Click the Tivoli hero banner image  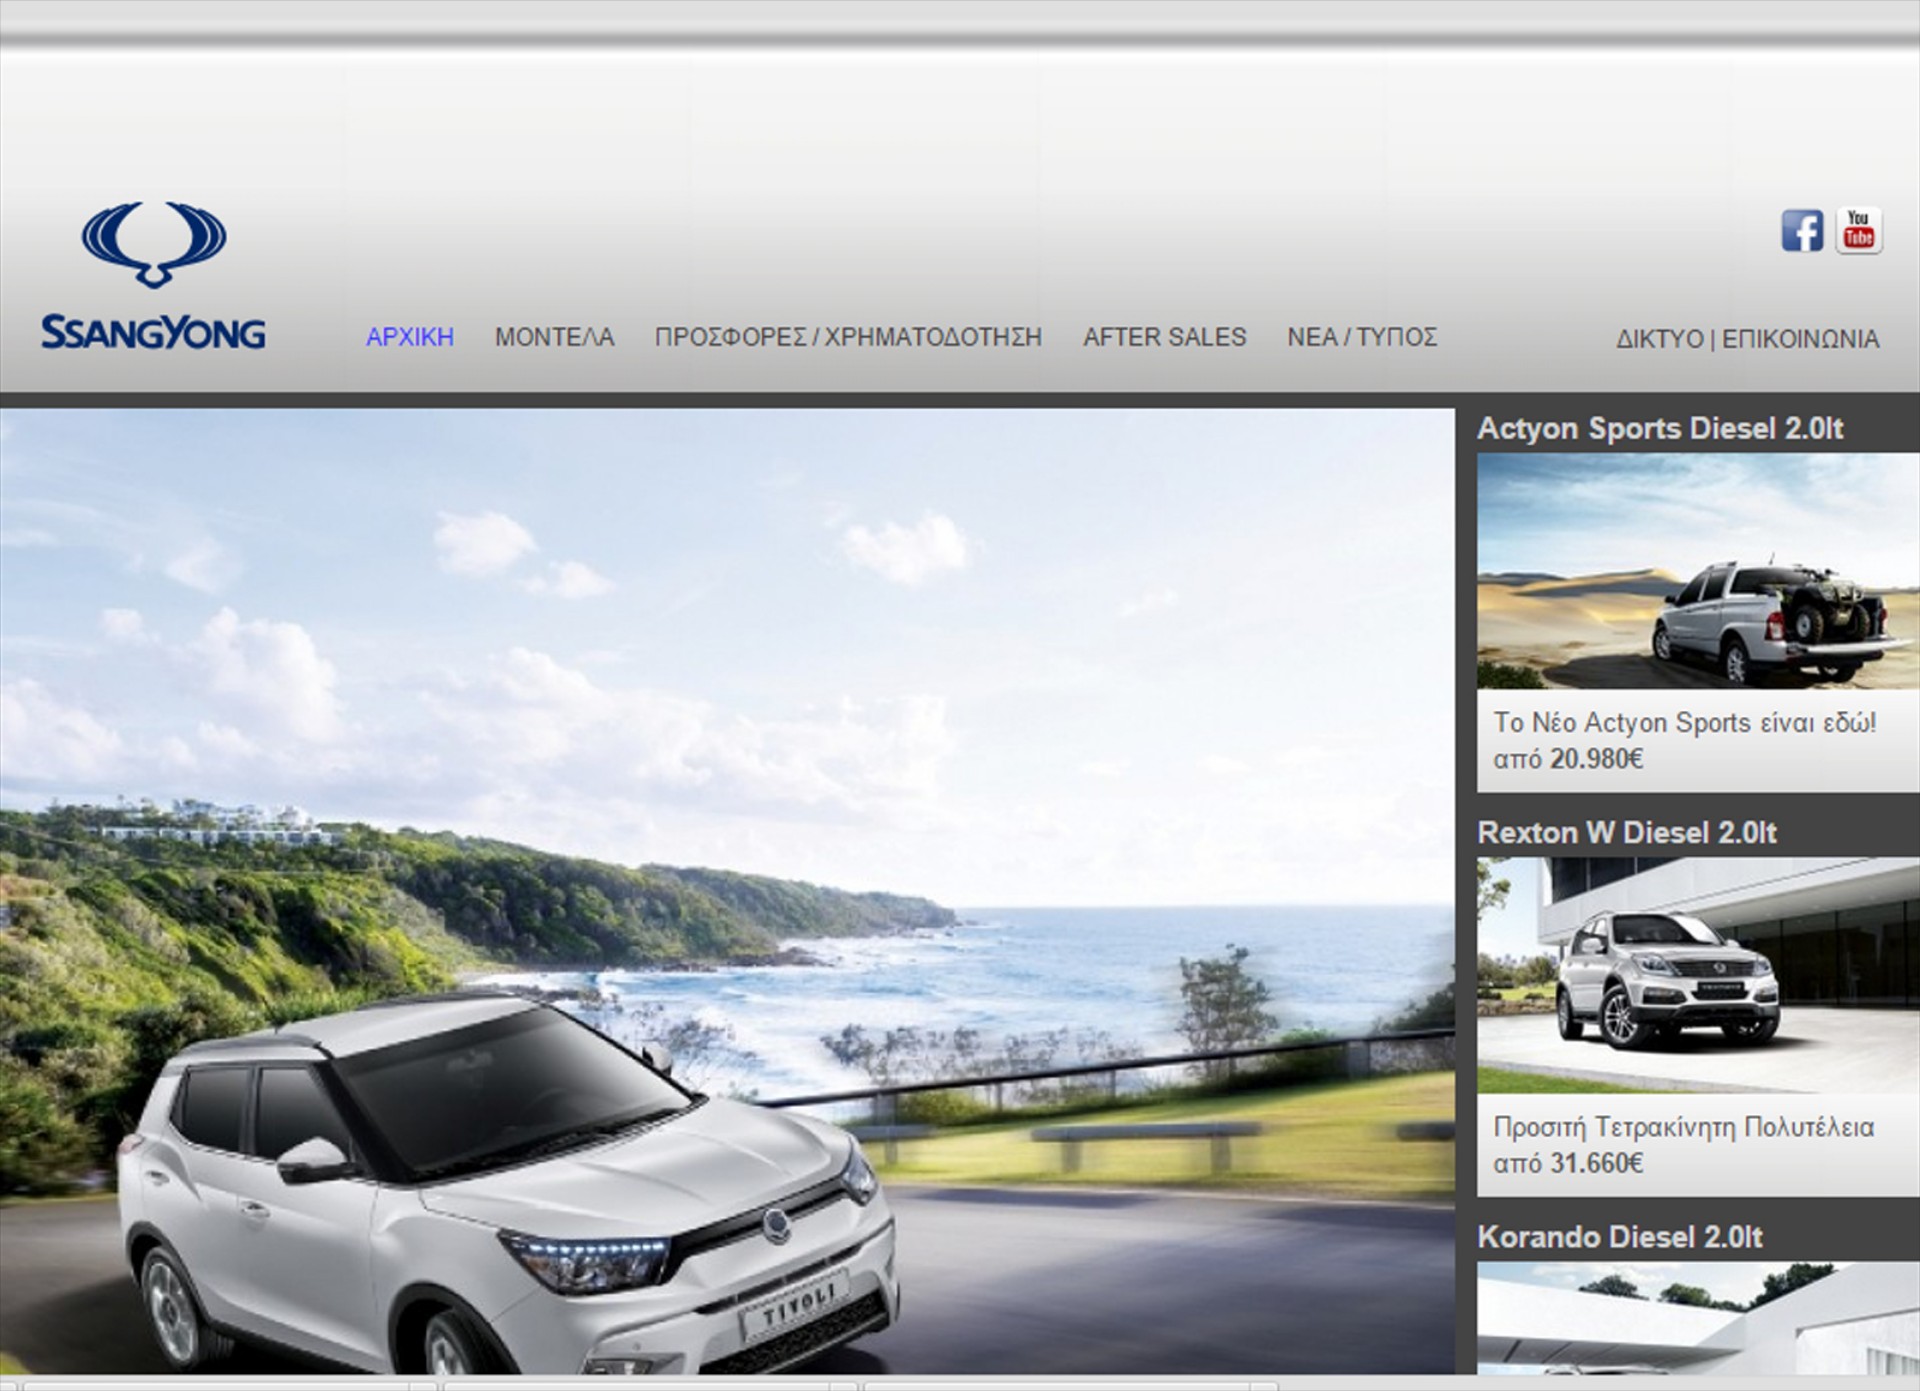click(727, 890)
